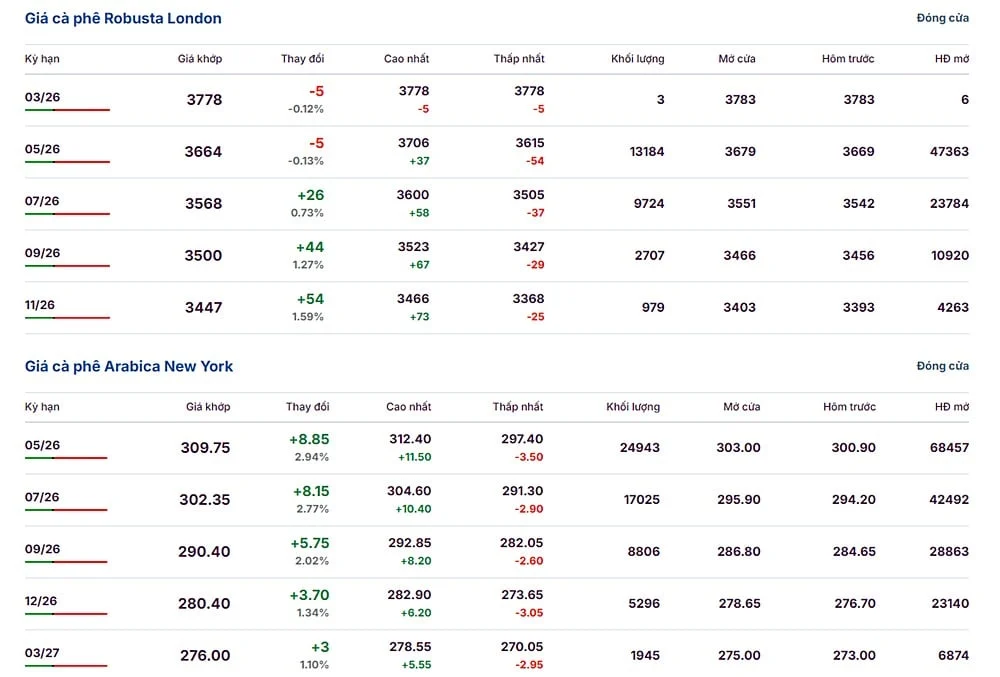Select the 03/26 Robusta contract row
Viewport: 1000px width, 677px height.
coord(42,97)
